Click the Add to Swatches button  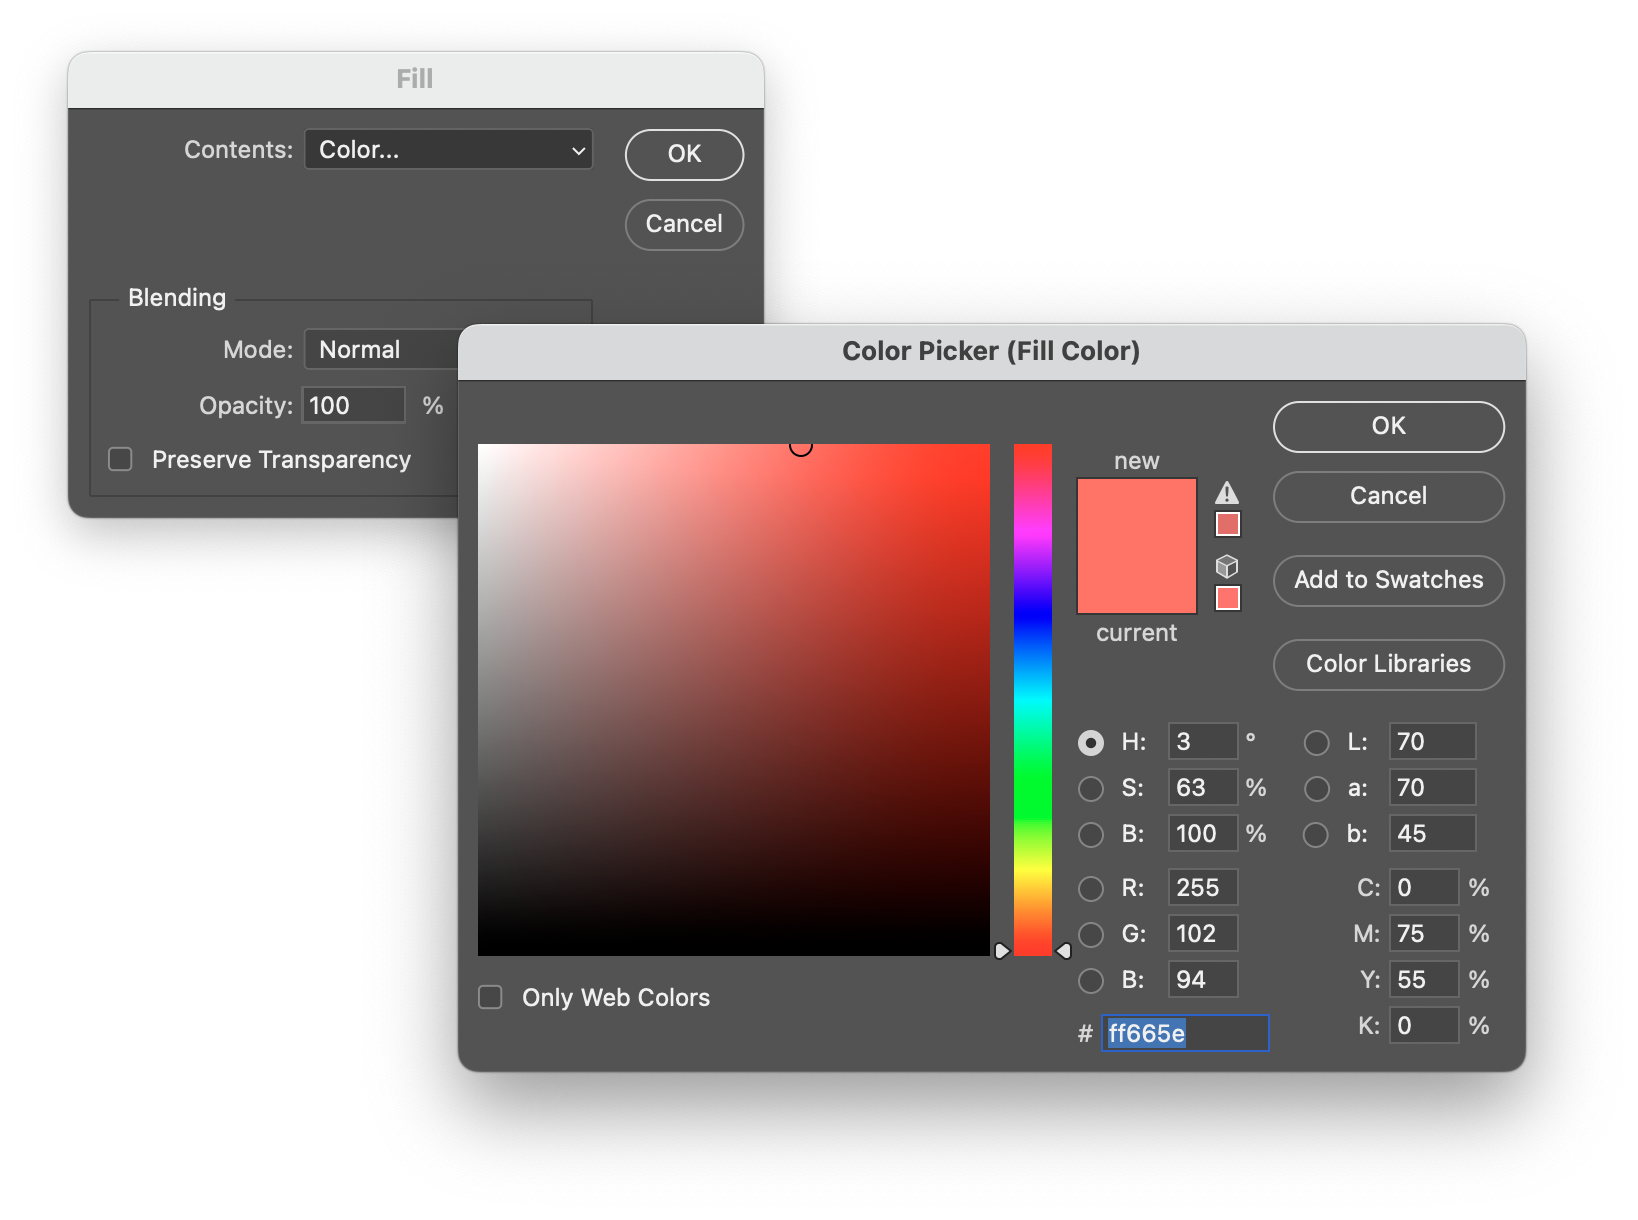pos(1389,581)
